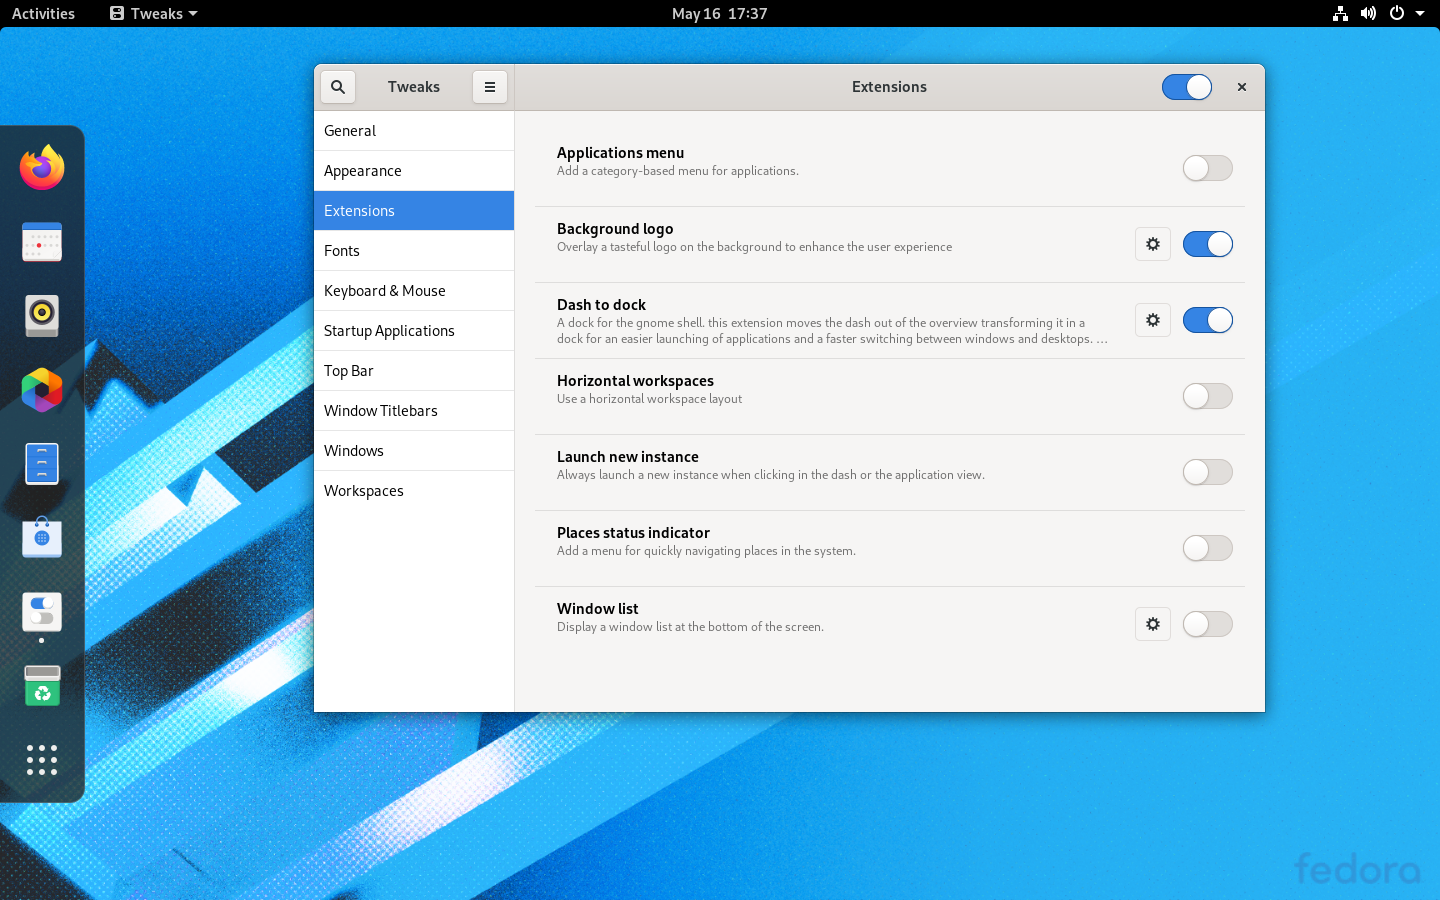Enable Launch new instance extension
This screenshot has width=1440, height=900.
point(1208,472)
